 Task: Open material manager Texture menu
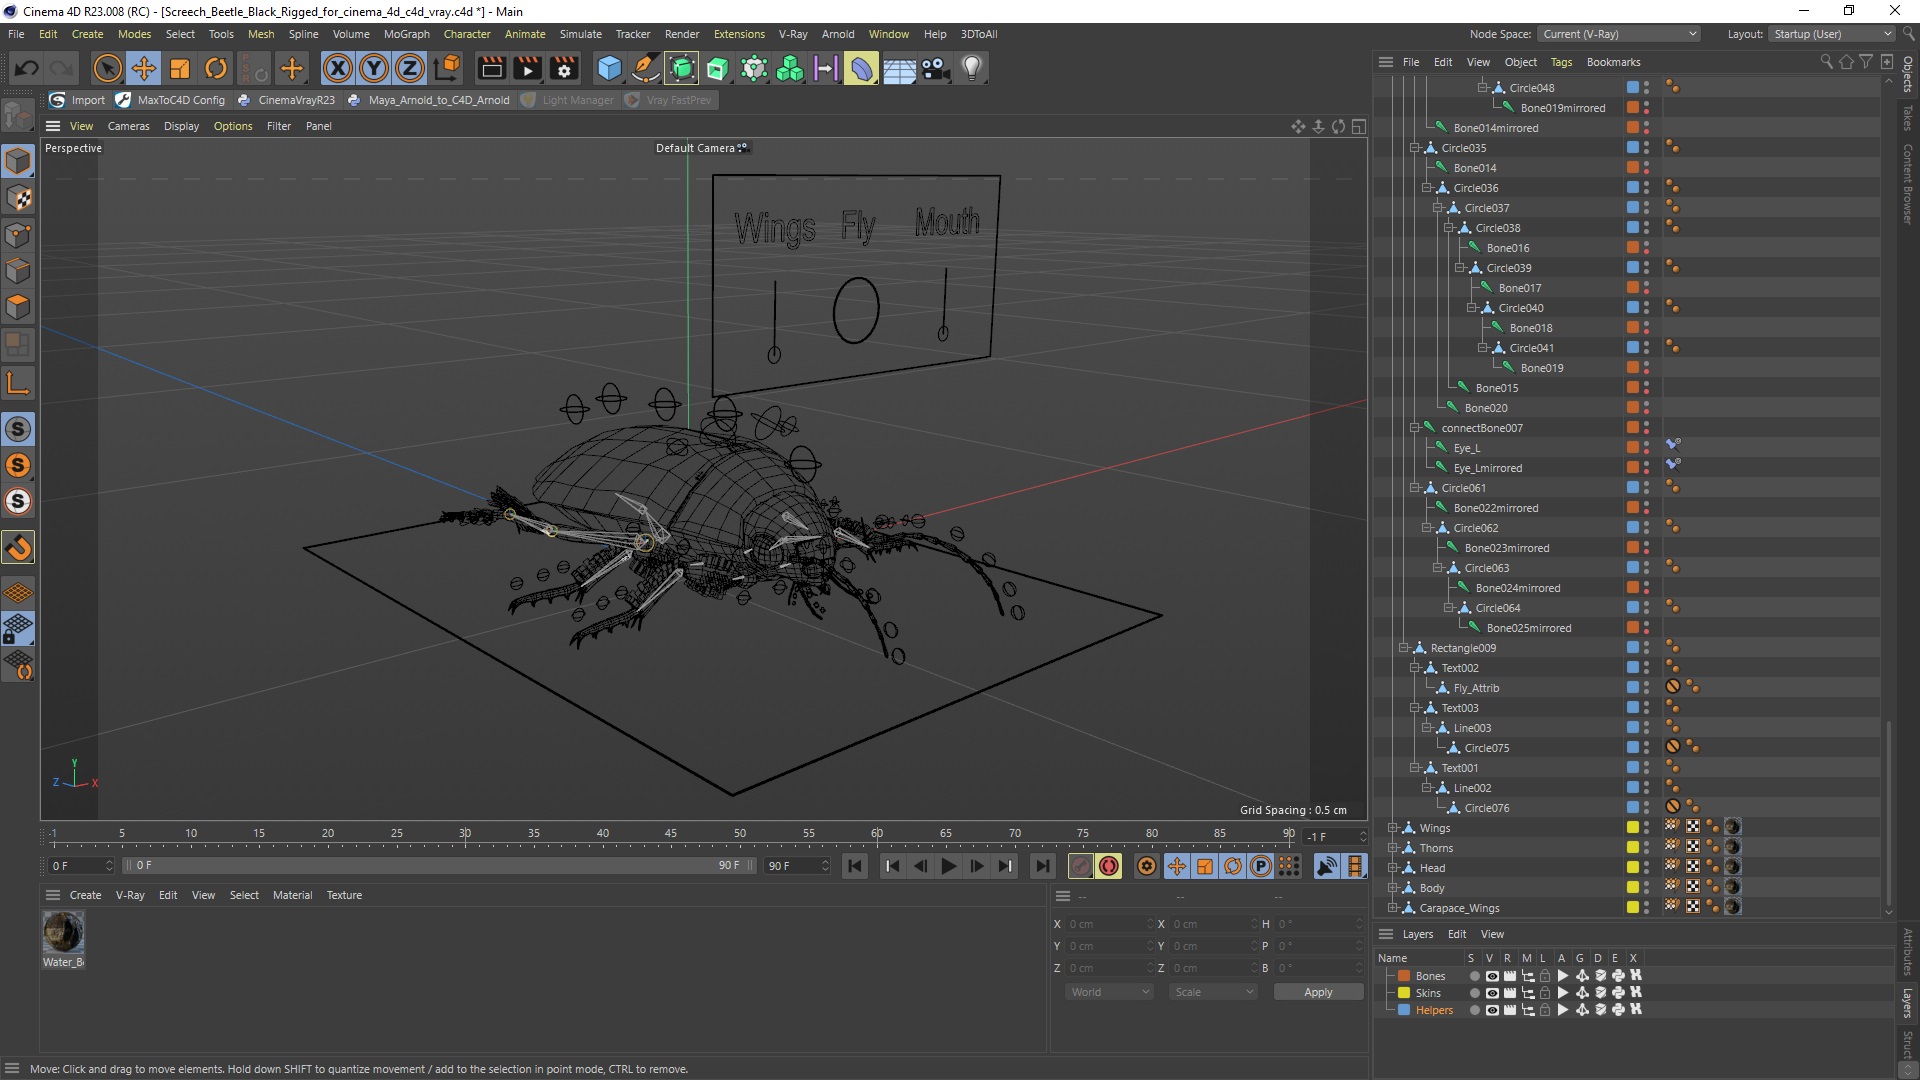[344, 895]
